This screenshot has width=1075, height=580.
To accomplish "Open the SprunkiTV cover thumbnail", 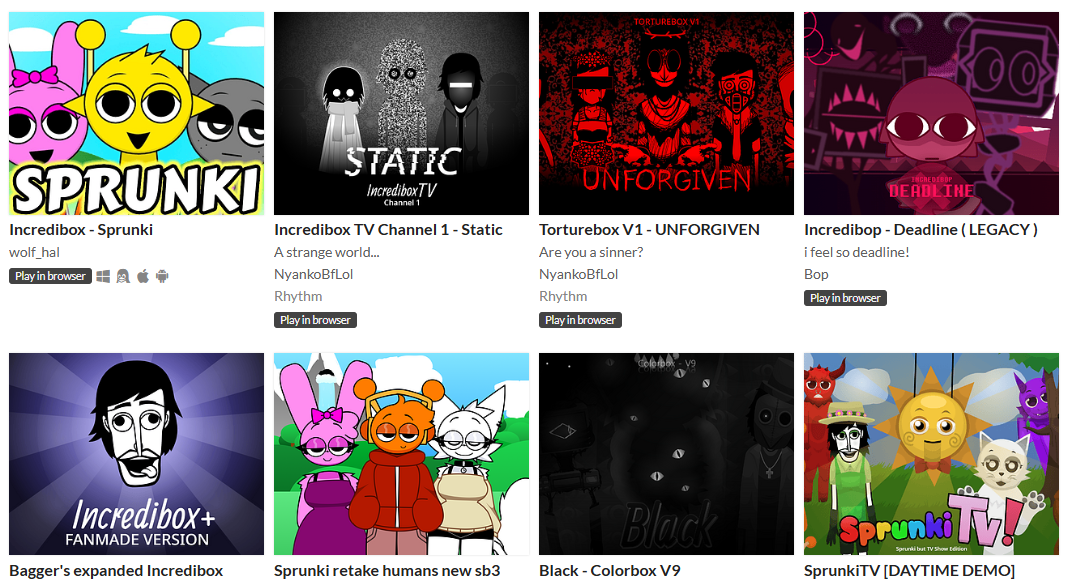I will point(931,454).
